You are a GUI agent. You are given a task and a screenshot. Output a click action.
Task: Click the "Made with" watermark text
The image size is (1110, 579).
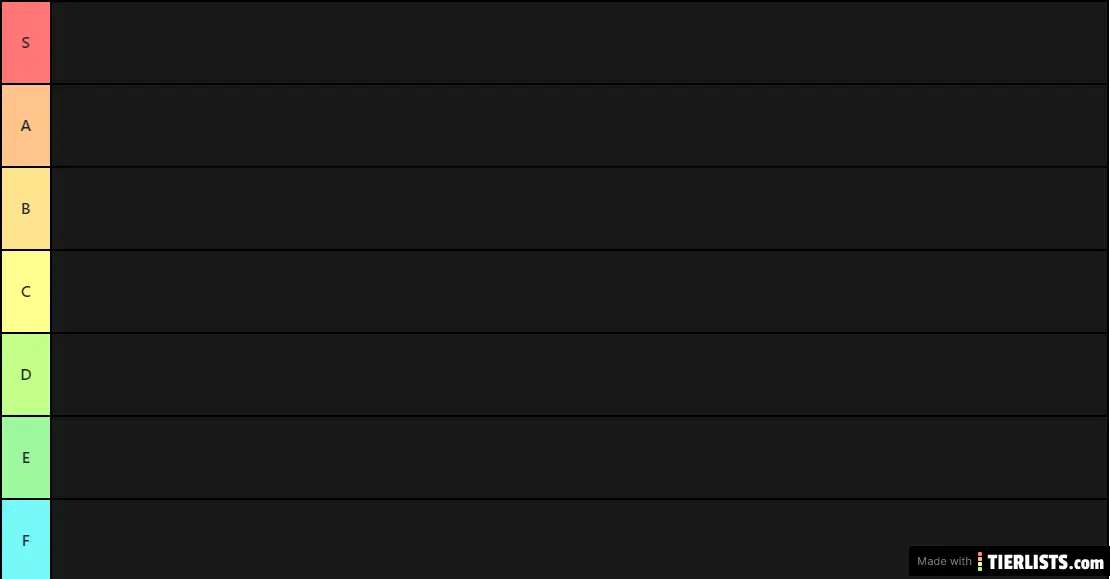[943, 562]
